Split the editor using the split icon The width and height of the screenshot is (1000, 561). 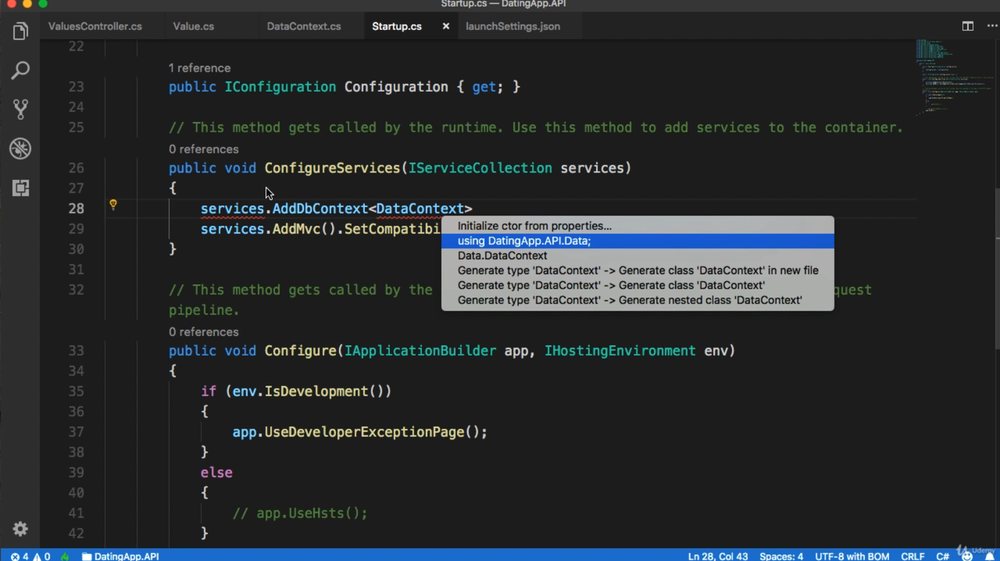[x=967, y=26]
